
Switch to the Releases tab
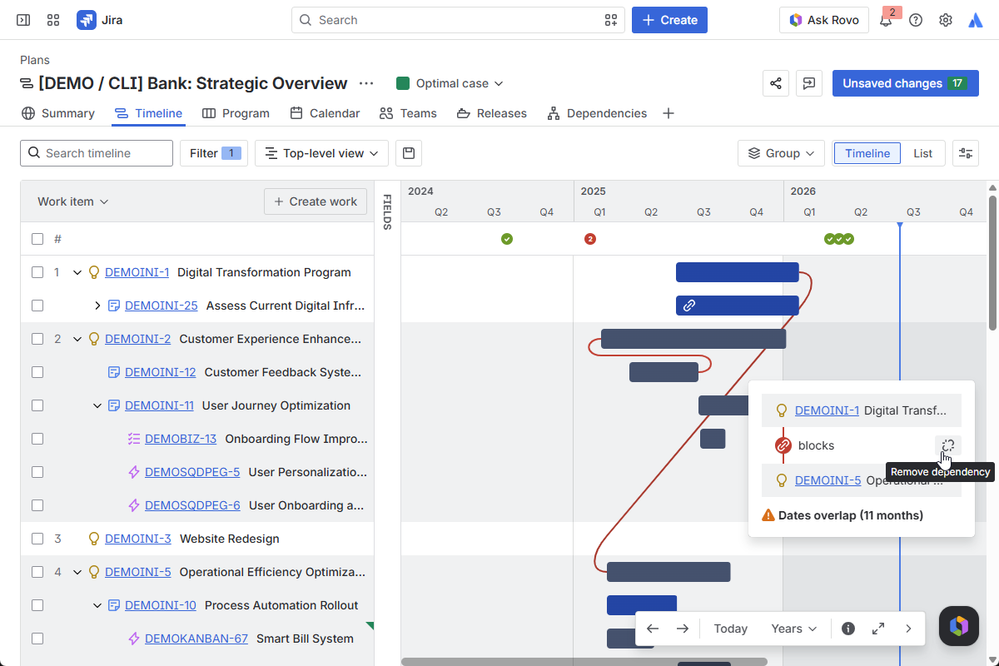492,113
